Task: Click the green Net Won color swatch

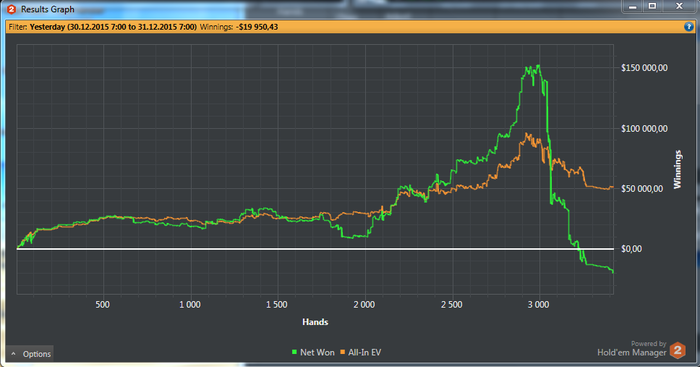Action: 294,352
